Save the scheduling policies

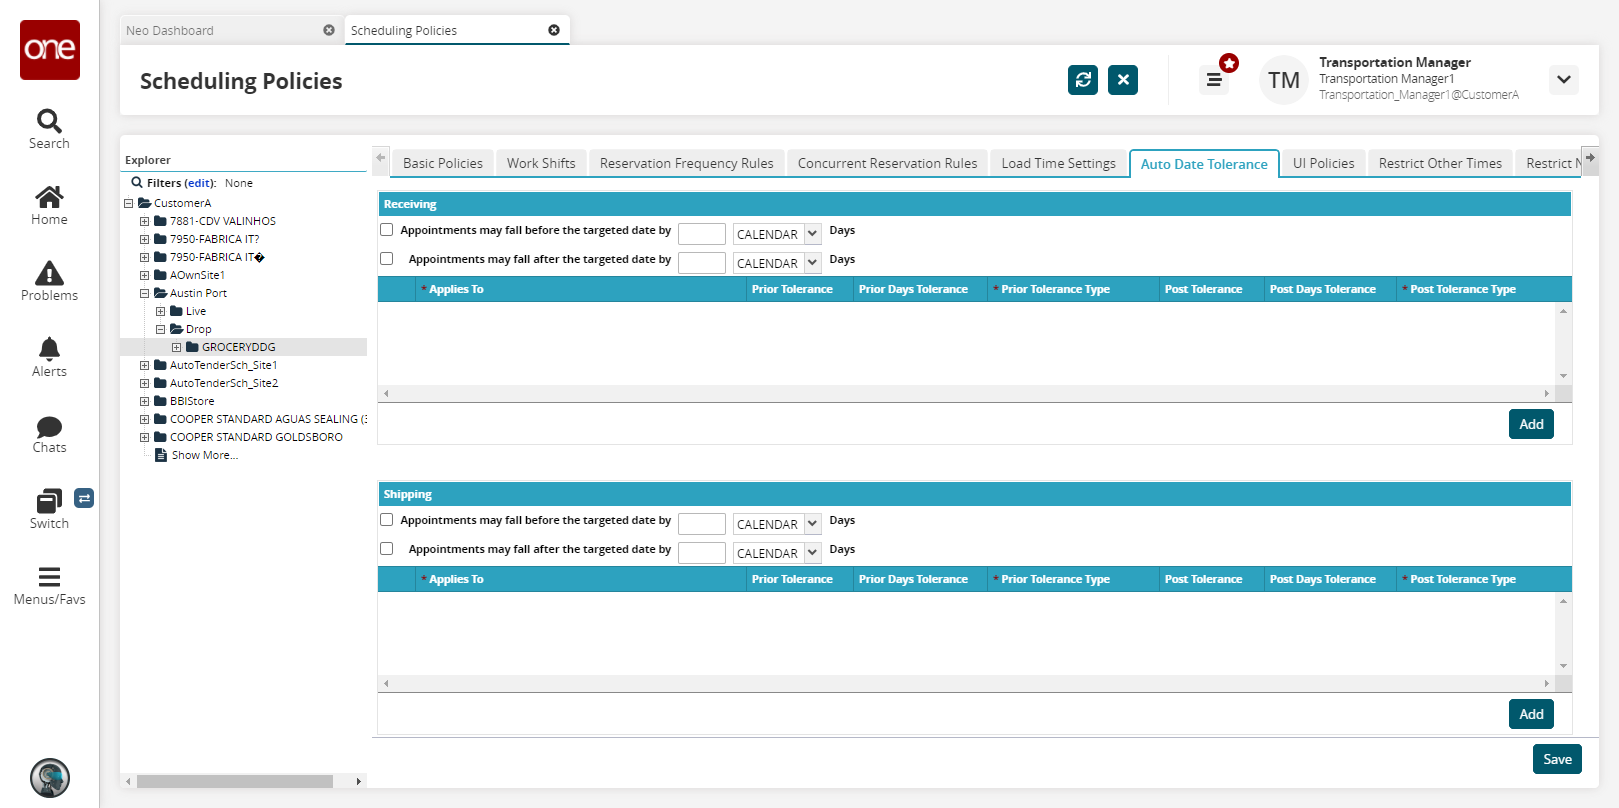[x=1556, y=759]
